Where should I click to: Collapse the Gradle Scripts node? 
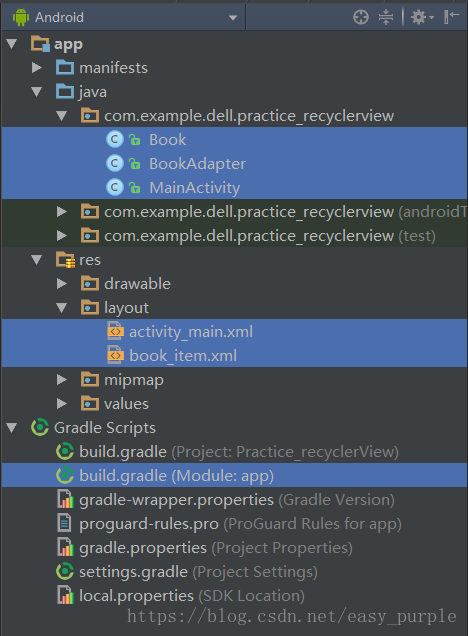coord(12,428)
